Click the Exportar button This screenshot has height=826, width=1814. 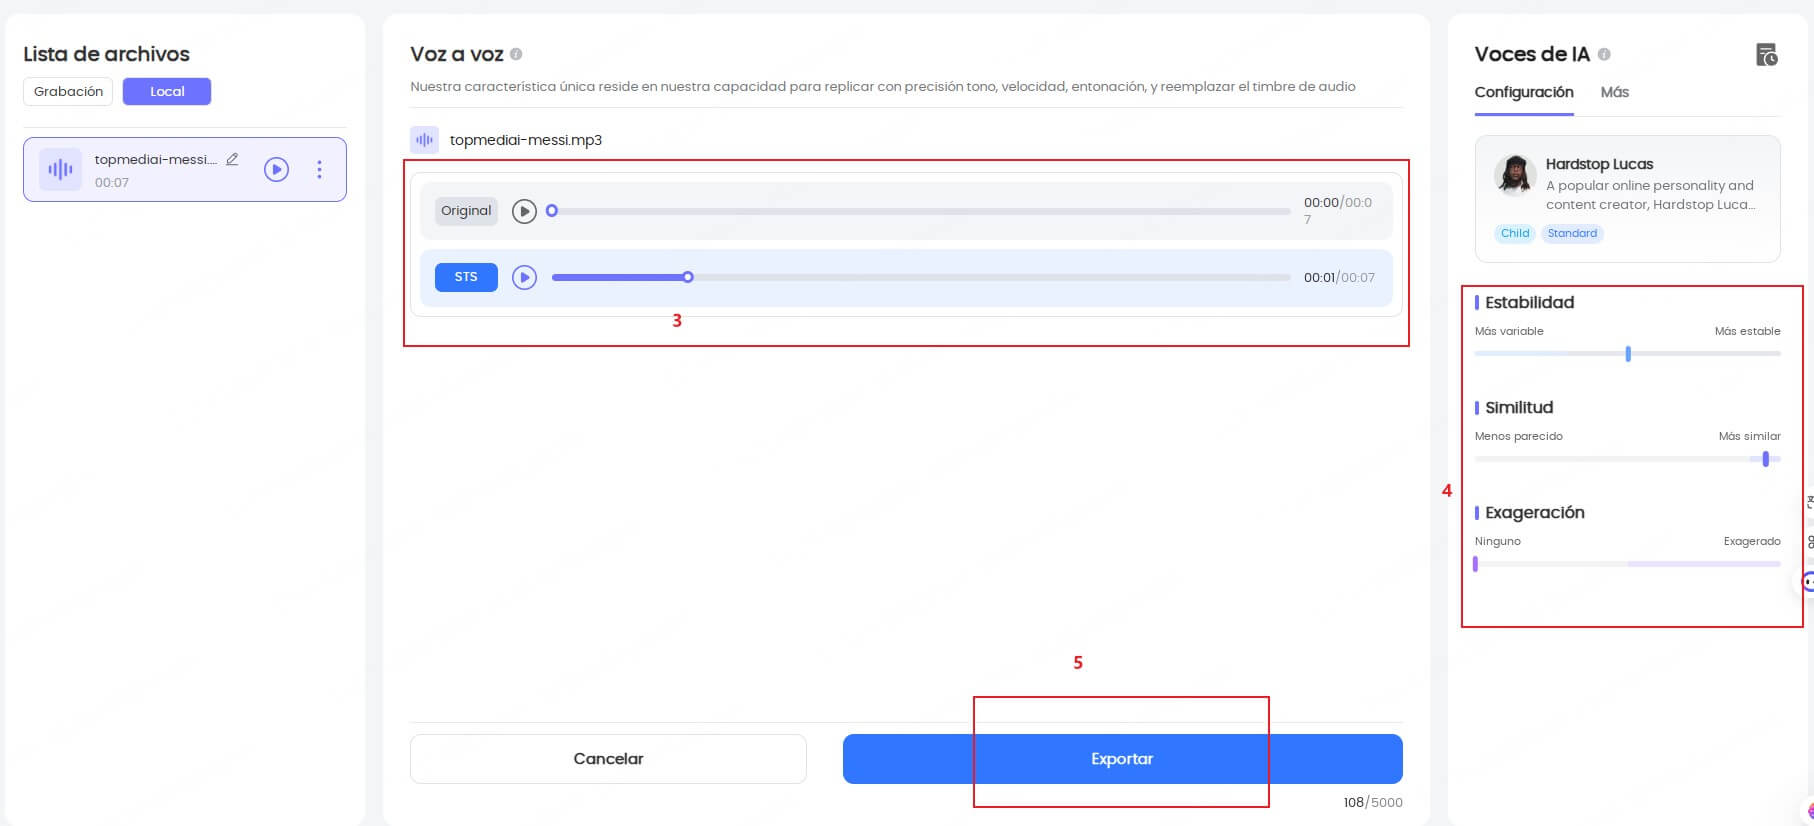click(x=1122, y=759)
